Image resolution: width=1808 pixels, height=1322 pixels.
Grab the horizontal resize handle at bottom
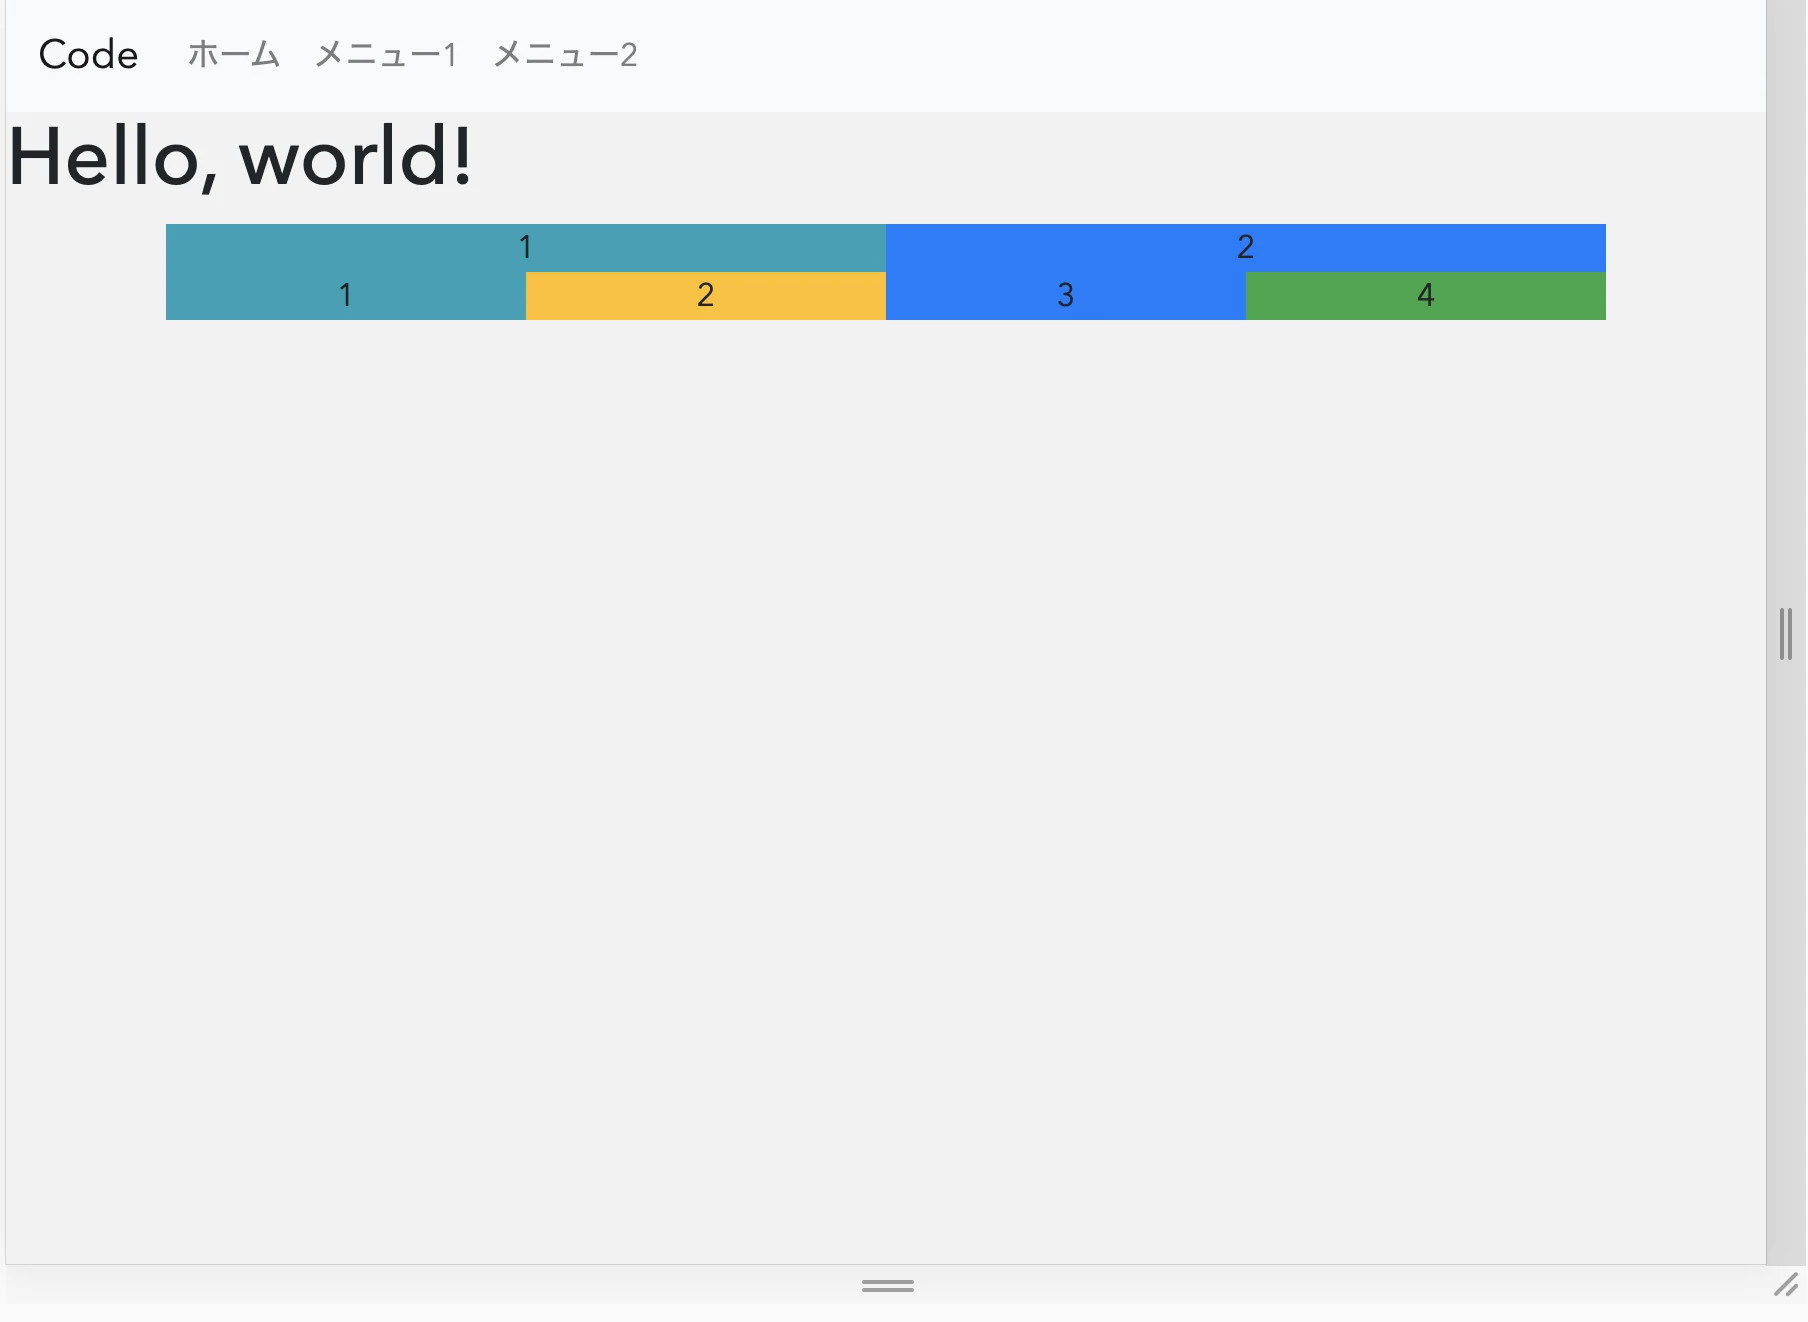click(888, 1286)
